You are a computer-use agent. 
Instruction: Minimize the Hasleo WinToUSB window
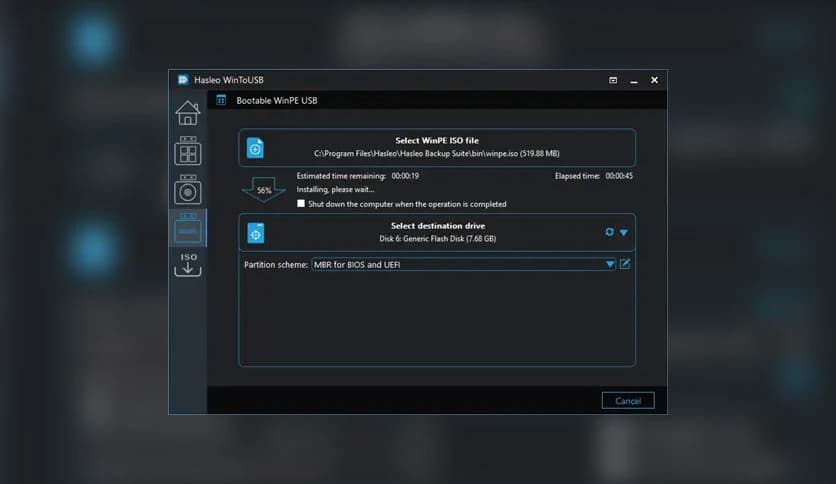pyautogui.click(x=634, y=80)
